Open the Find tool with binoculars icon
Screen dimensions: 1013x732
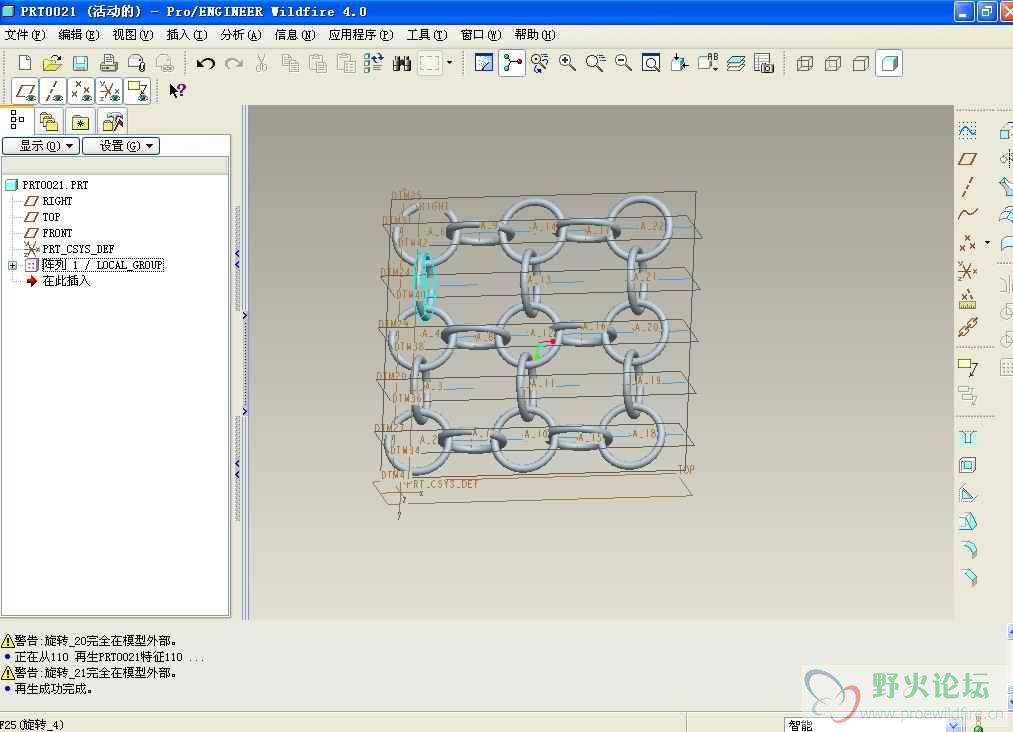tap(402, 63)
